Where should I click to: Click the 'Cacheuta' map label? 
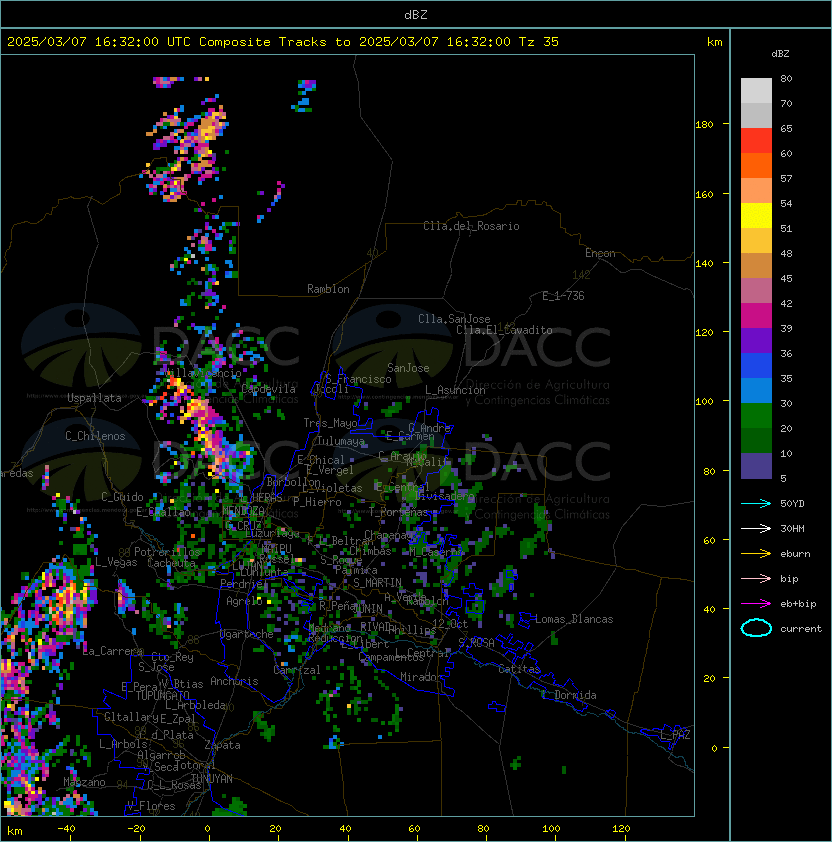point(172,563)
